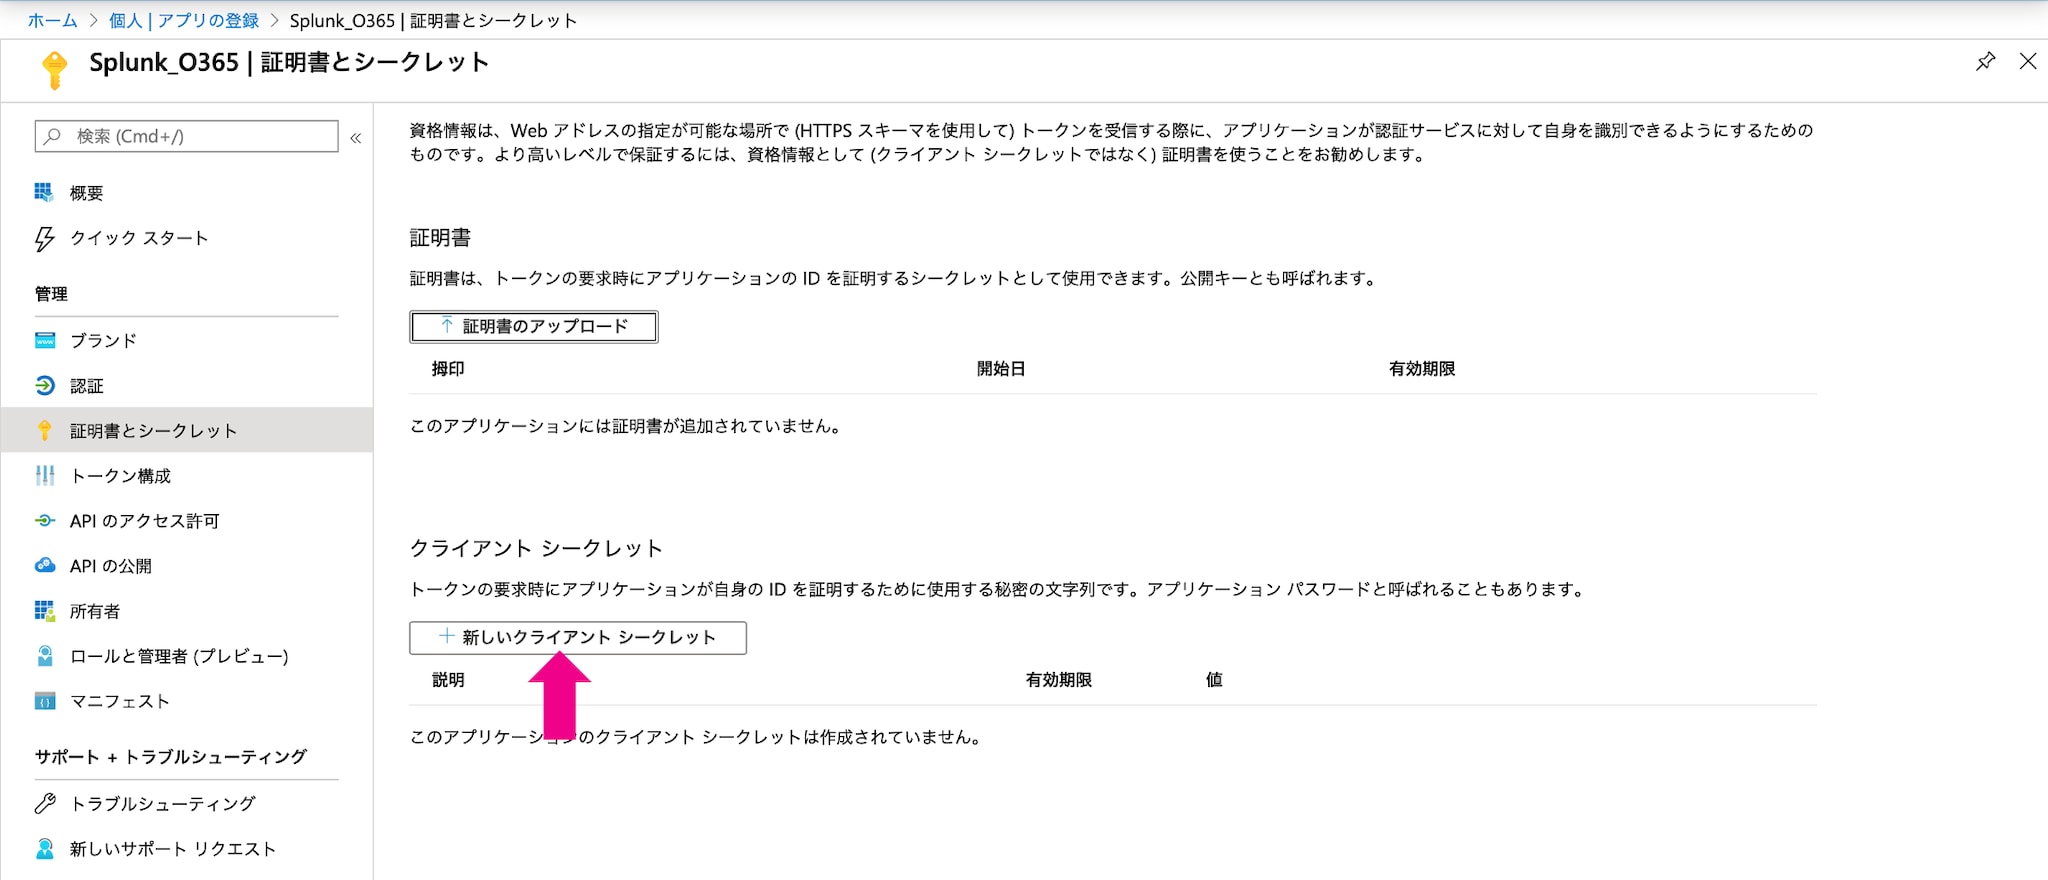This screenshot has width=2048, height=880.
Task: Click the クライアント シークレット section heading
Action: 536,548
